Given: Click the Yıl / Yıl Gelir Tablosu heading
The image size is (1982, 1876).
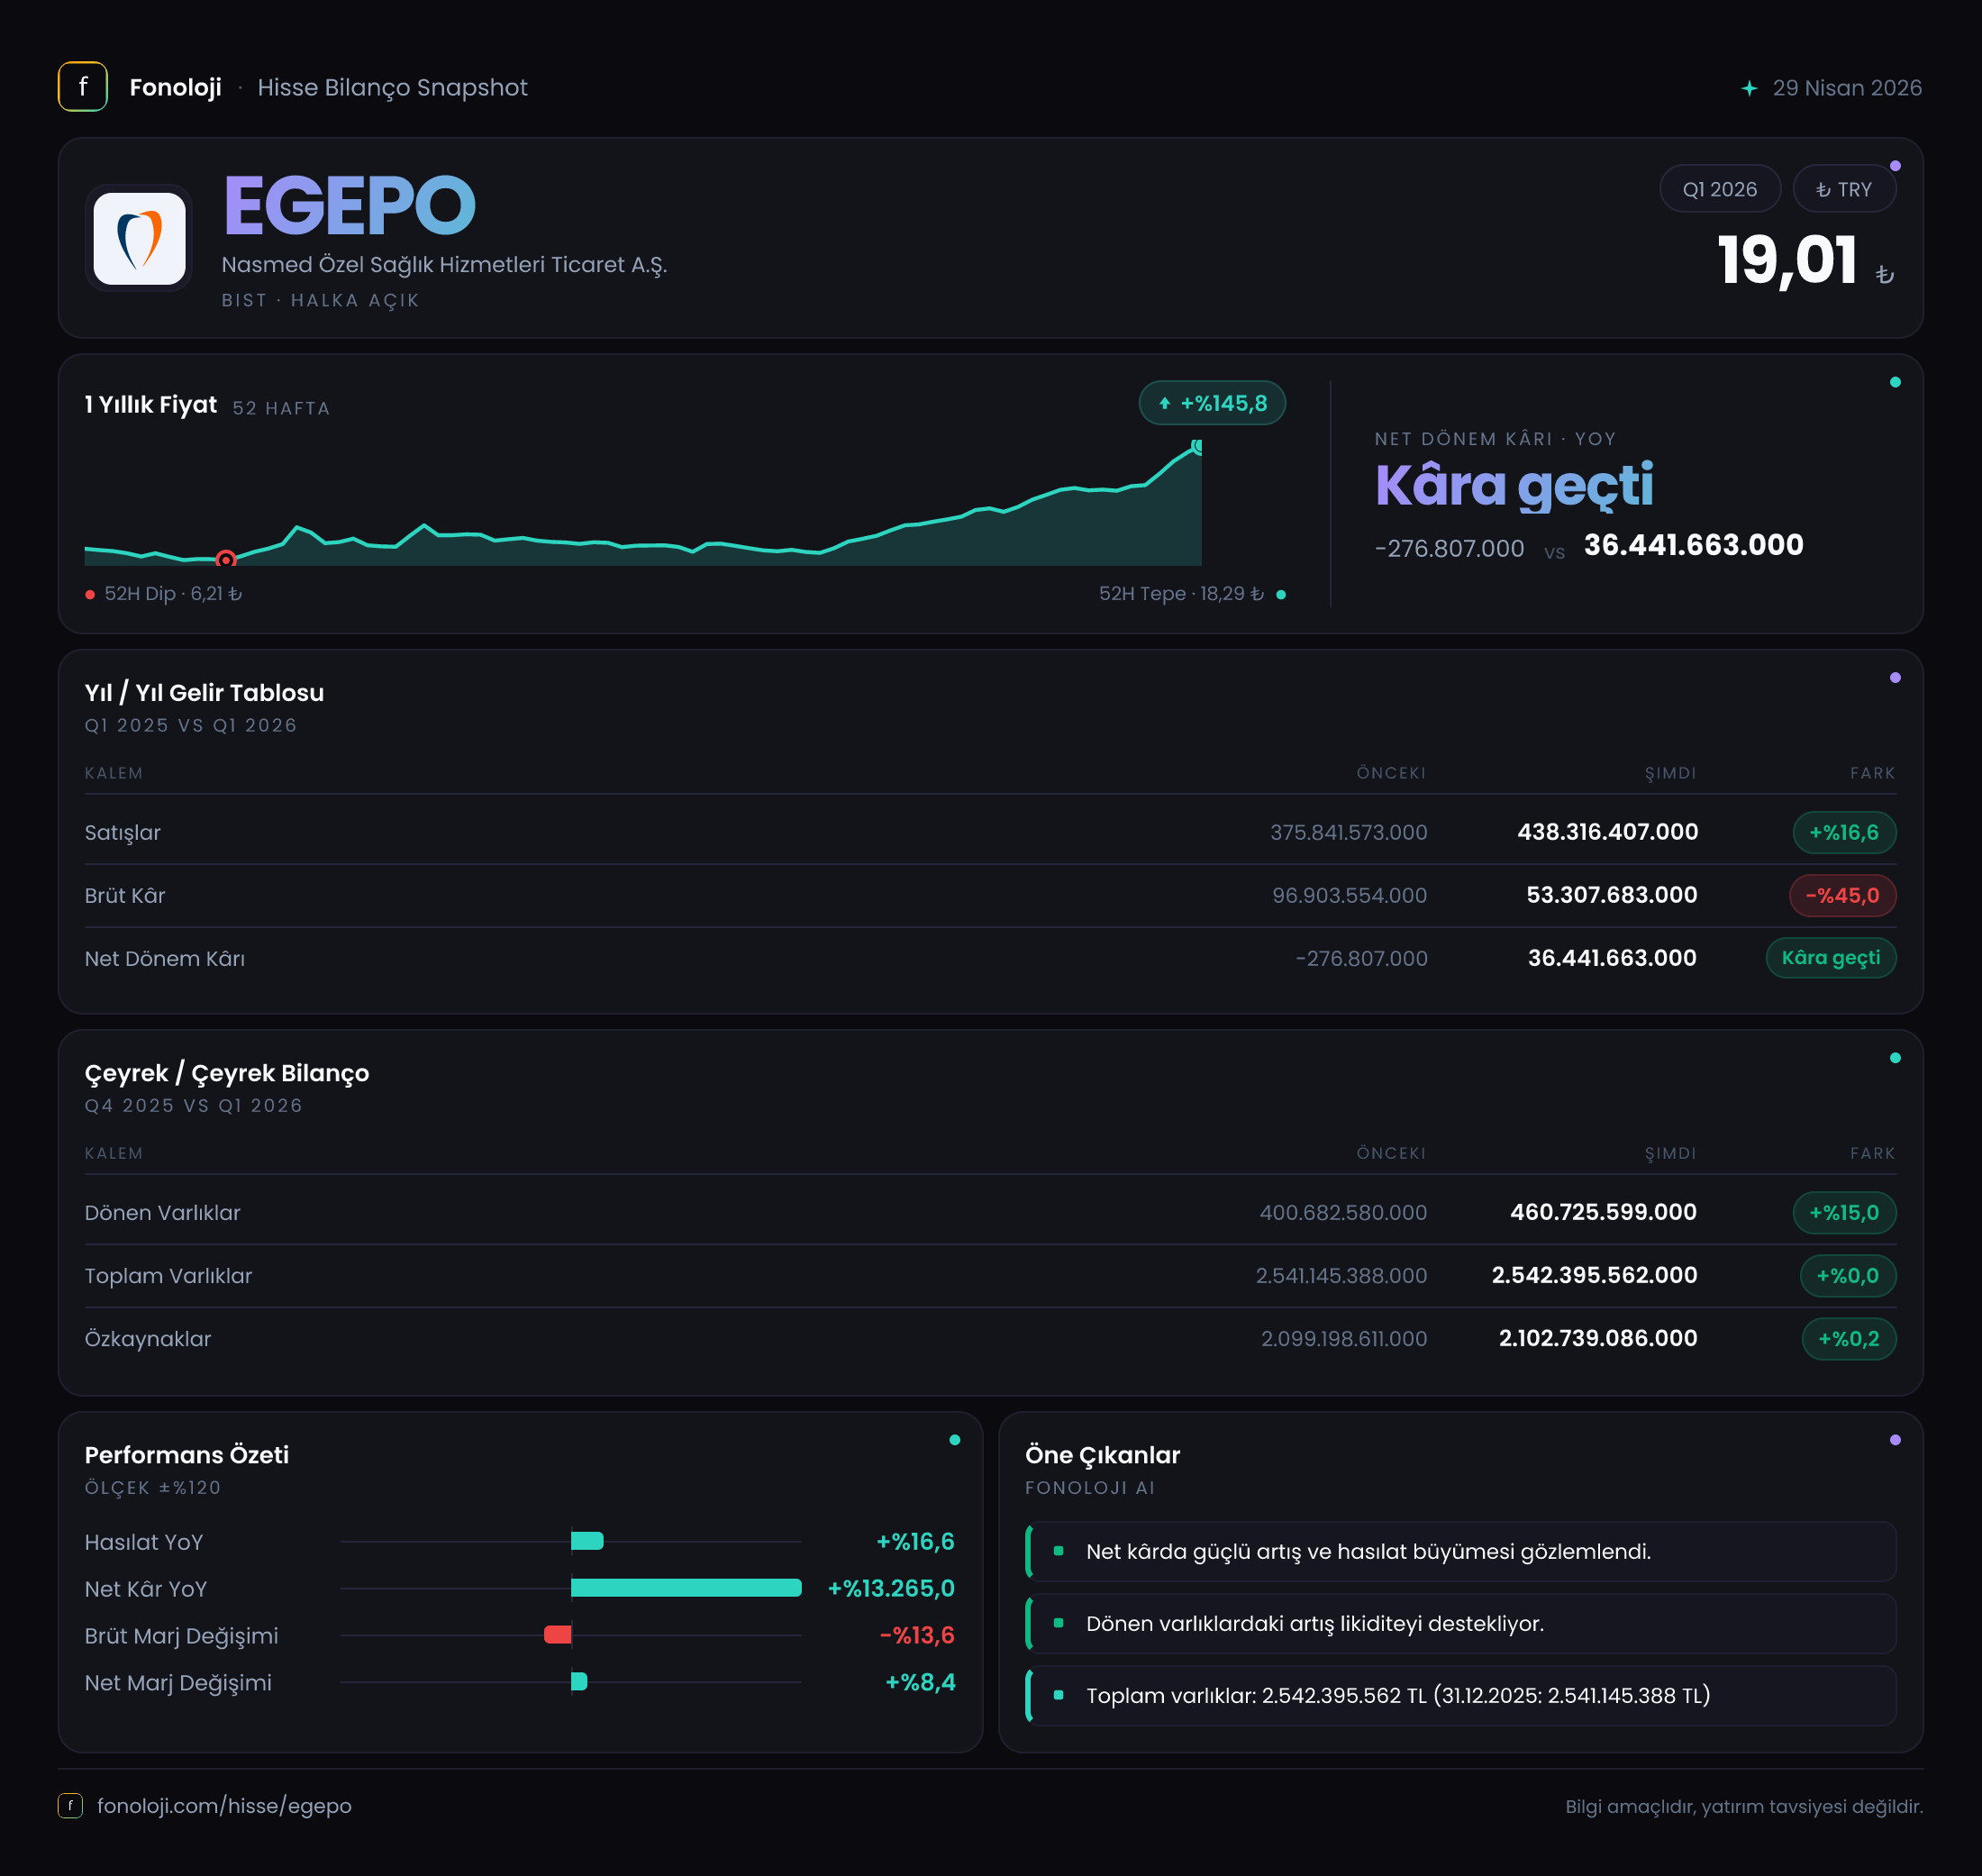Looking at the screenshot, I should coord(204,693).
